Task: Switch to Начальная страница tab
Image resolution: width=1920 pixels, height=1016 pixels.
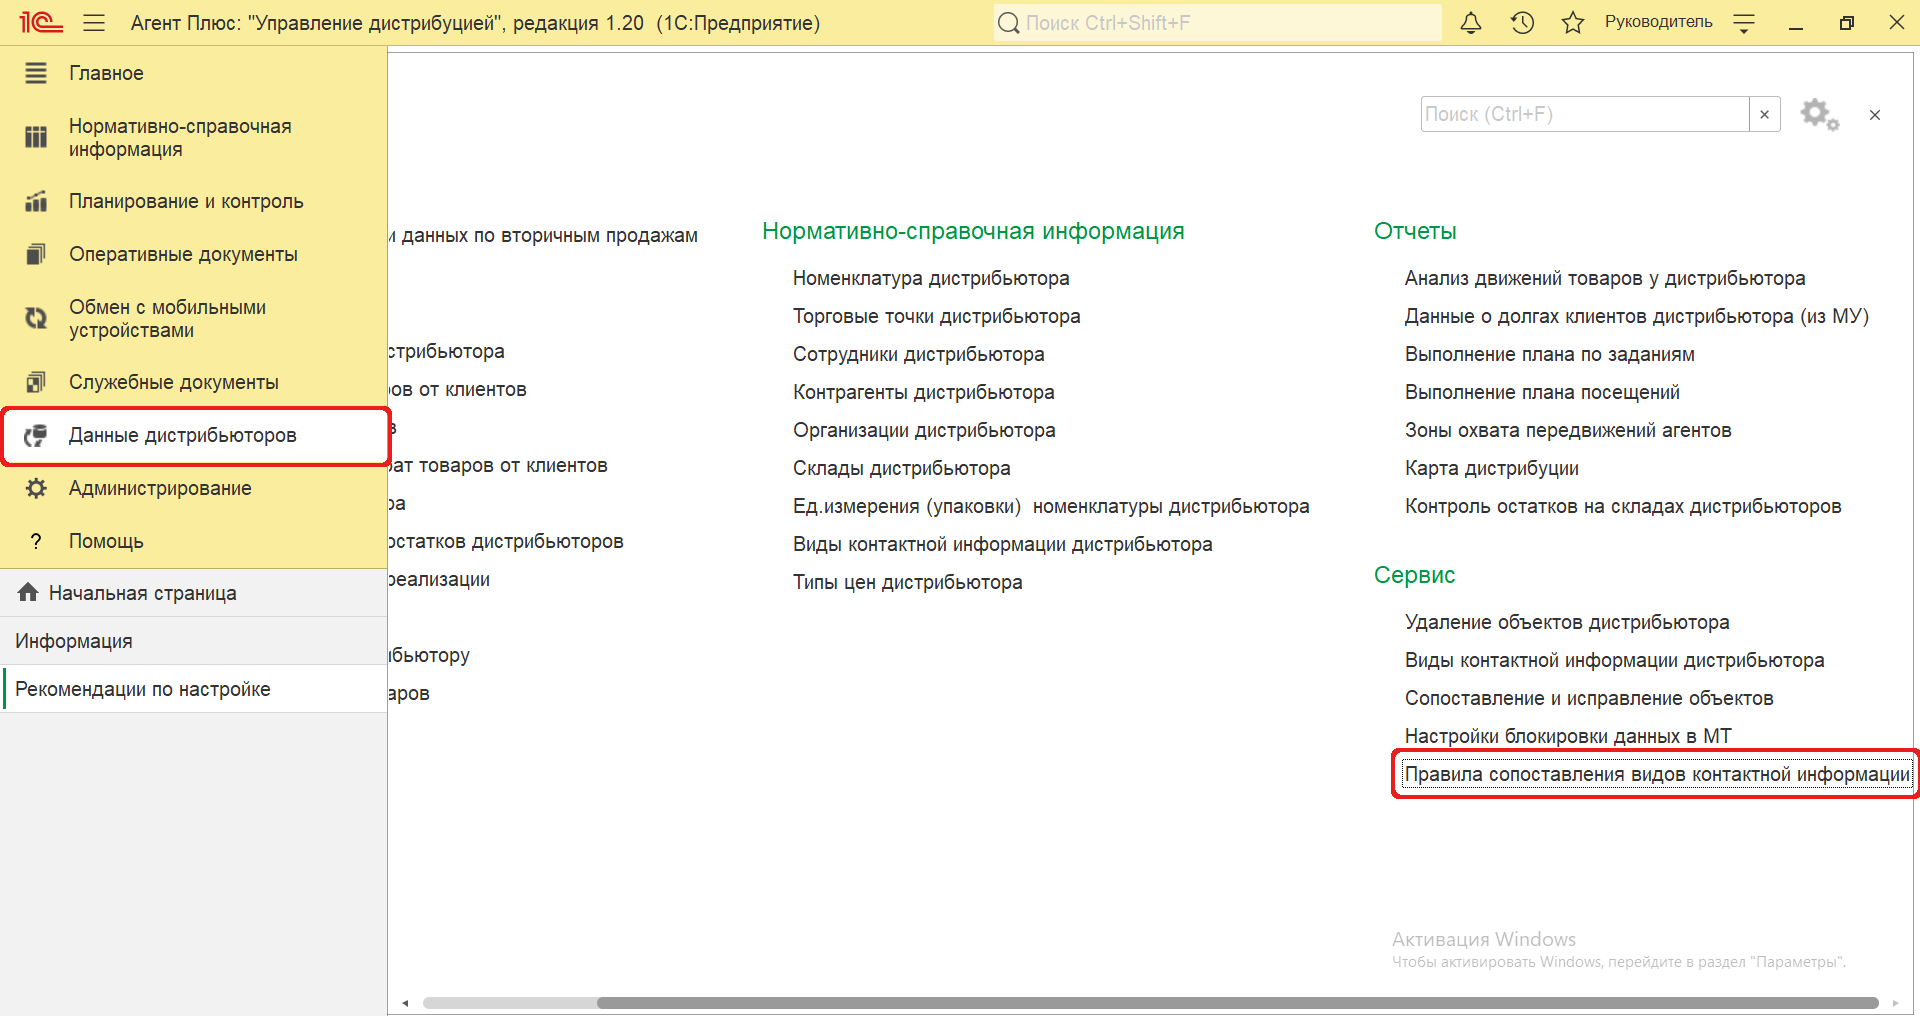Action: tap(193, 593)
